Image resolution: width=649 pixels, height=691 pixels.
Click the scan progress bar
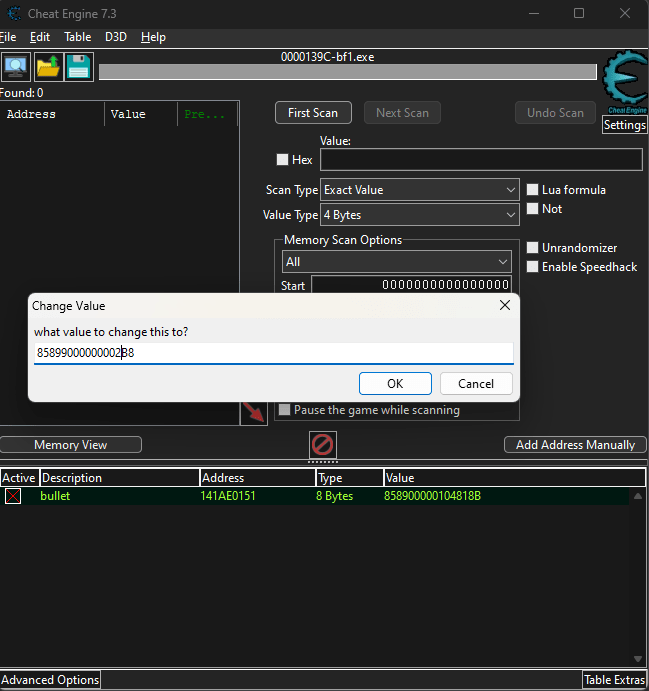[348, 72]
